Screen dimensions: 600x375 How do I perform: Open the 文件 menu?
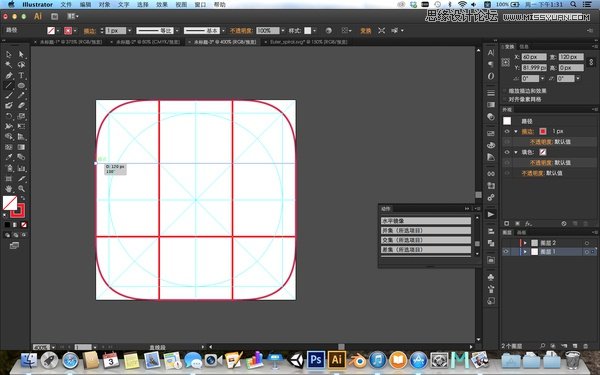pyautogui.click(x=66, y=5)
